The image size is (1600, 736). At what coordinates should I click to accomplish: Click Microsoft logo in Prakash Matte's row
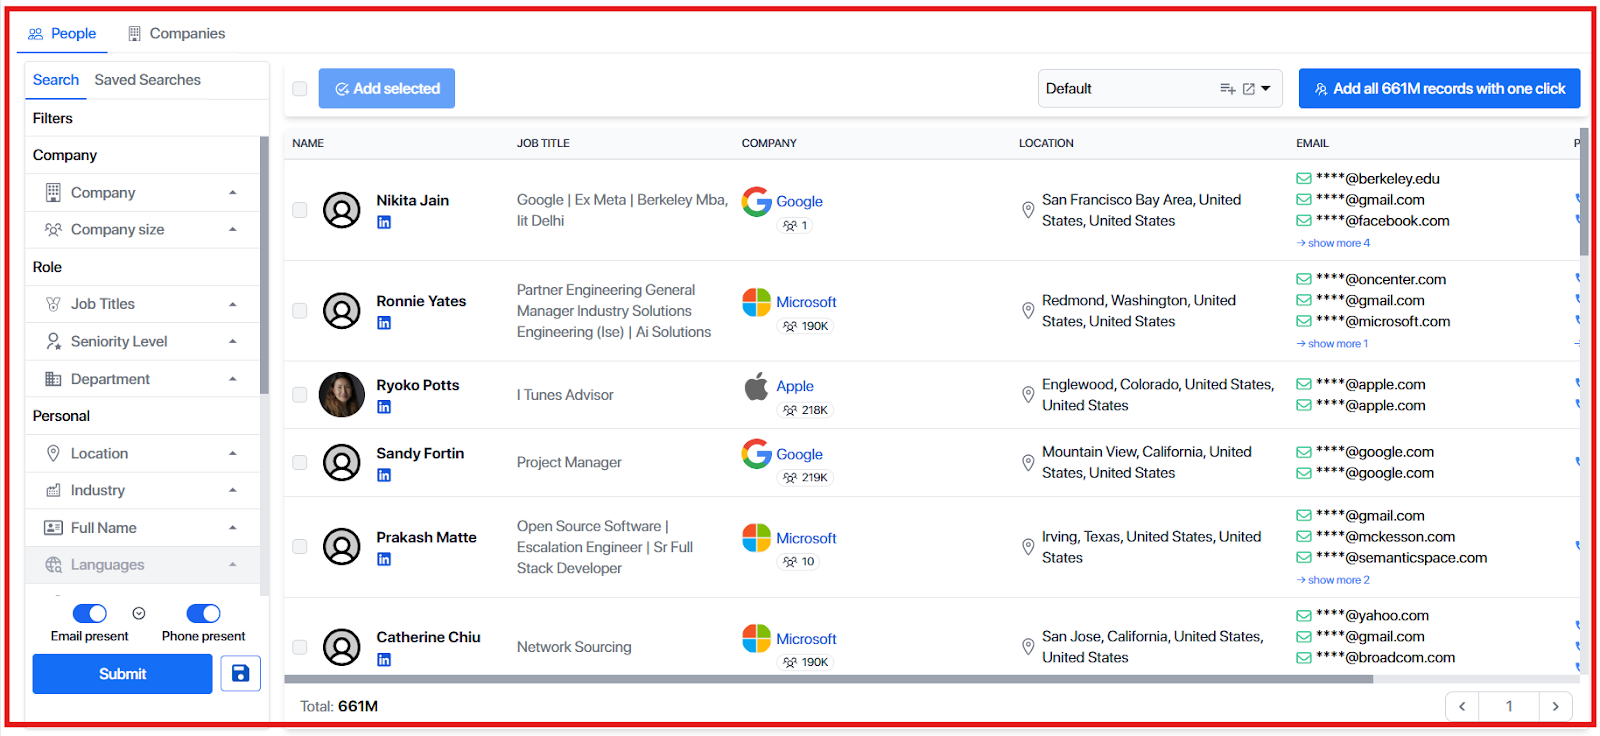click(757, 538)
